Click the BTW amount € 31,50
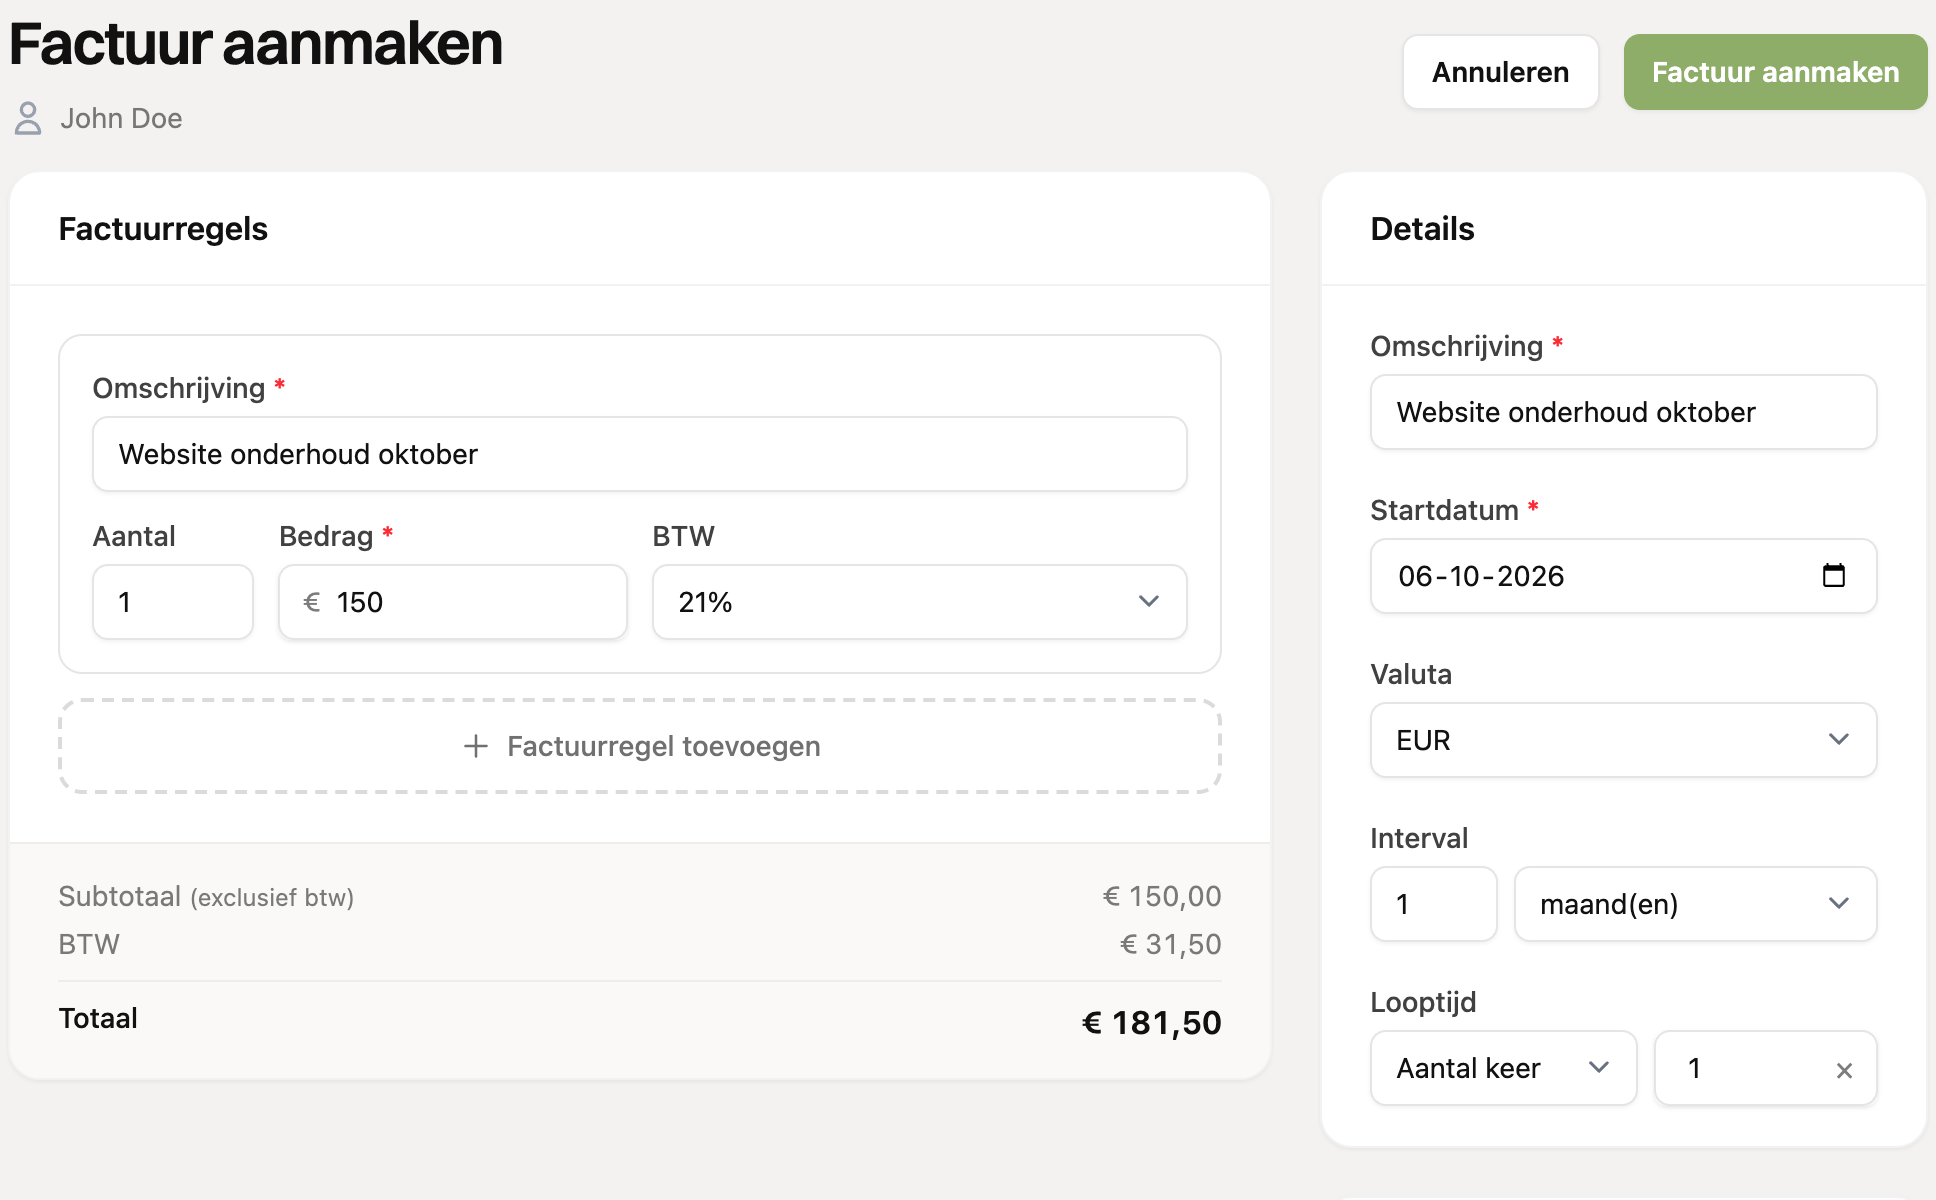 click(1170, 944)
